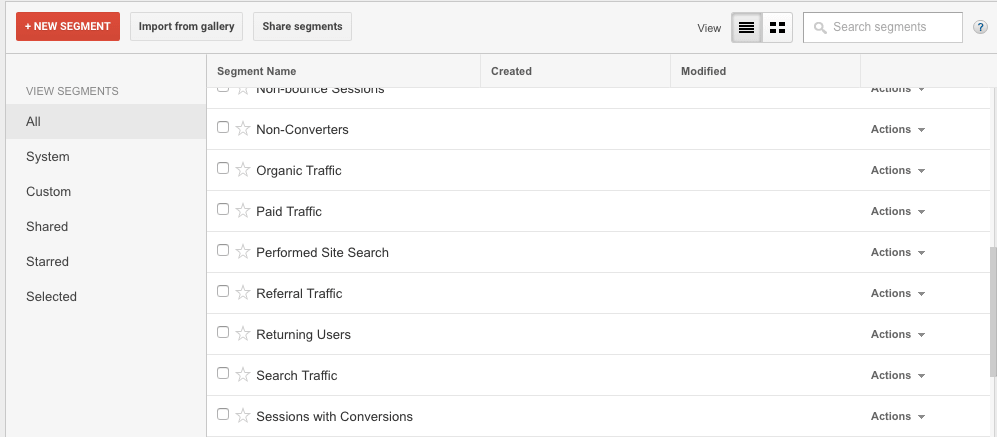Click the New Segment button
This screenshot has width=997, height=437.
point(68,27)
